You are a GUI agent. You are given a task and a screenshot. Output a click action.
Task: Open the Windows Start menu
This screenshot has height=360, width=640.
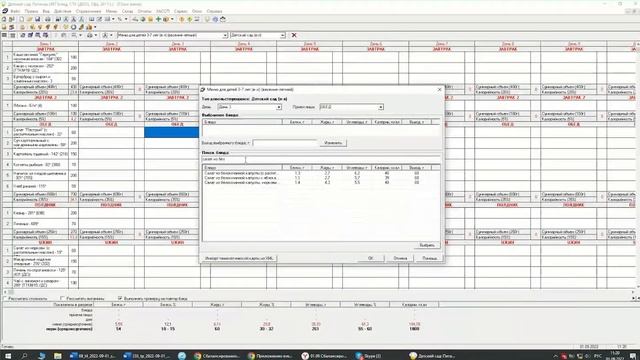point(8,356)
